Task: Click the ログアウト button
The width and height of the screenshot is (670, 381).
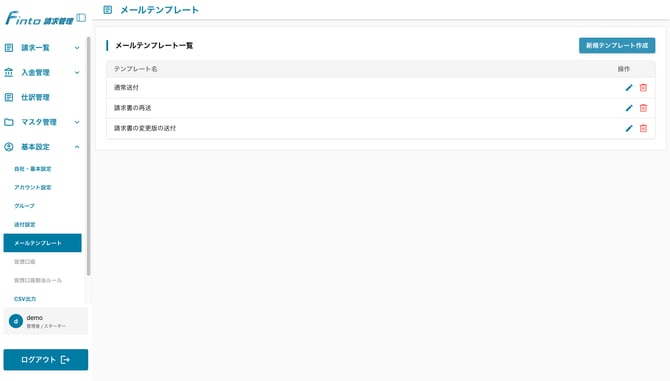Action: point(46,360)
